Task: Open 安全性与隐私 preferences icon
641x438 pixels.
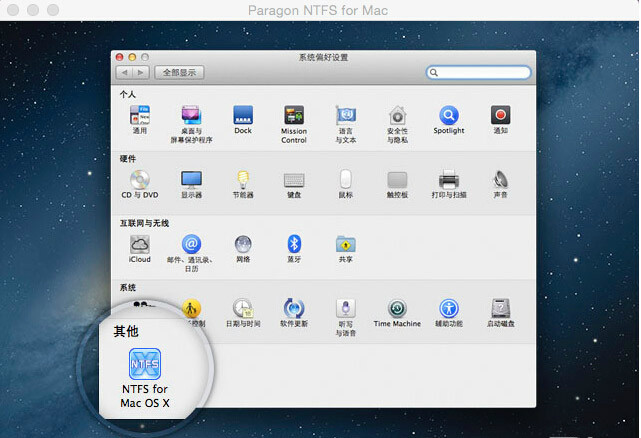Action: tap(397, 115)
